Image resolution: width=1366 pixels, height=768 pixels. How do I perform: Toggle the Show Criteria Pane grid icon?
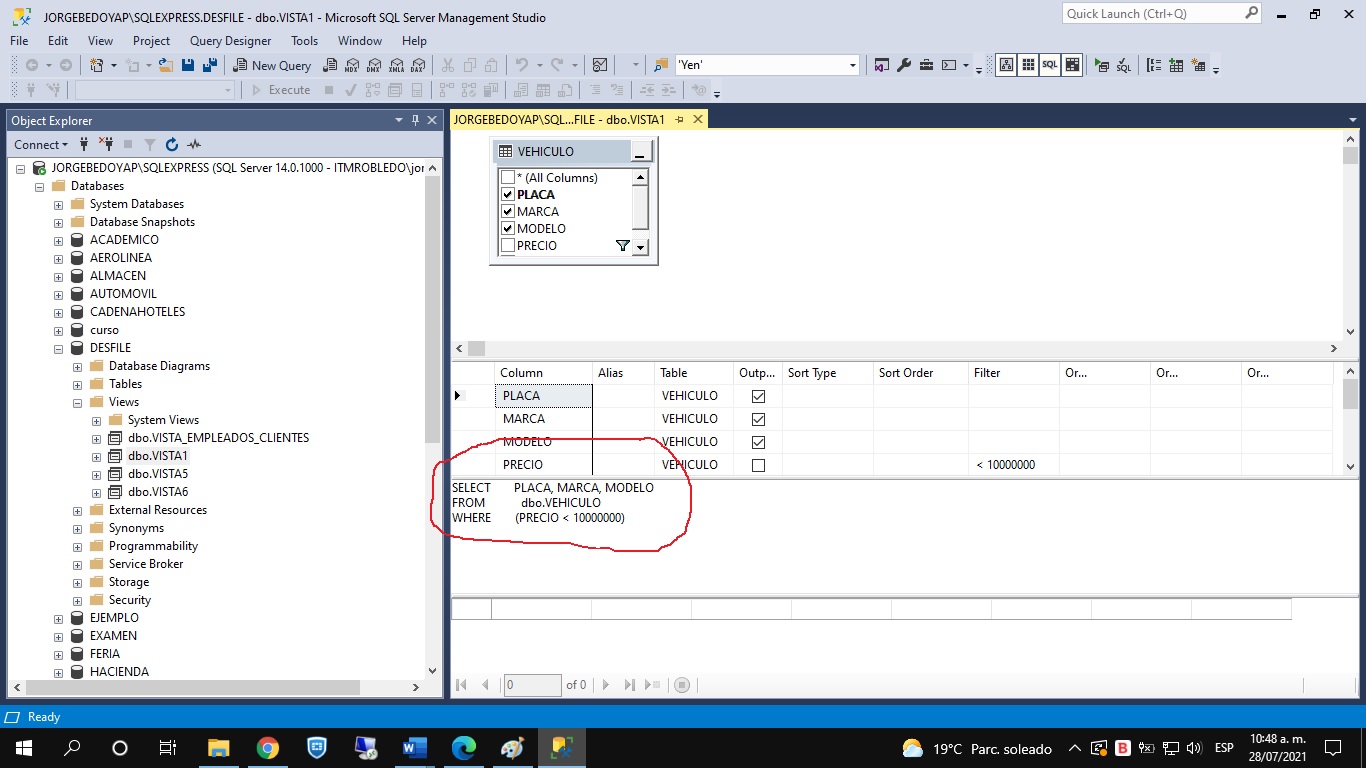coord(1028,65)
